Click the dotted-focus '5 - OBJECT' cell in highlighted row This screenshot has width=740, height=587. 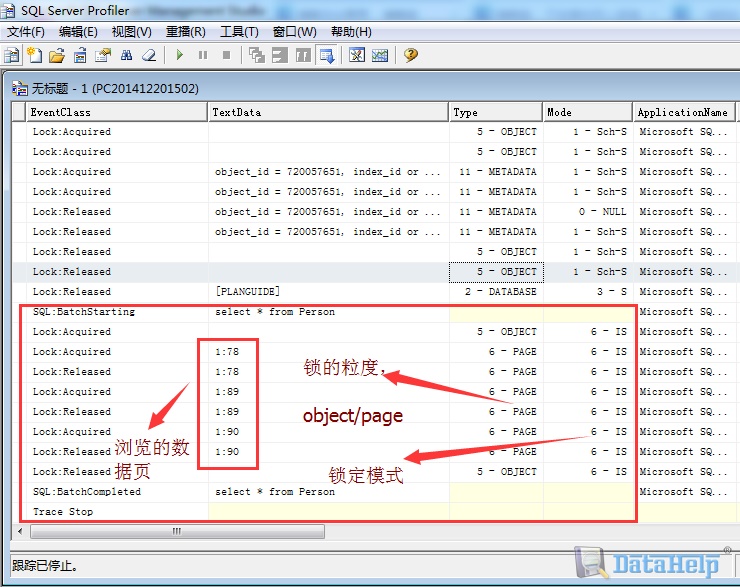point(496,272)
